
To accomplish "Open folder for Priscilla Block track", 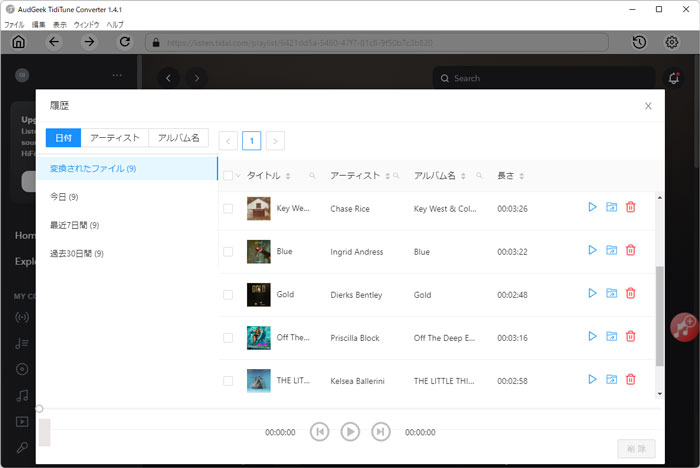I will tap(611, 336).
